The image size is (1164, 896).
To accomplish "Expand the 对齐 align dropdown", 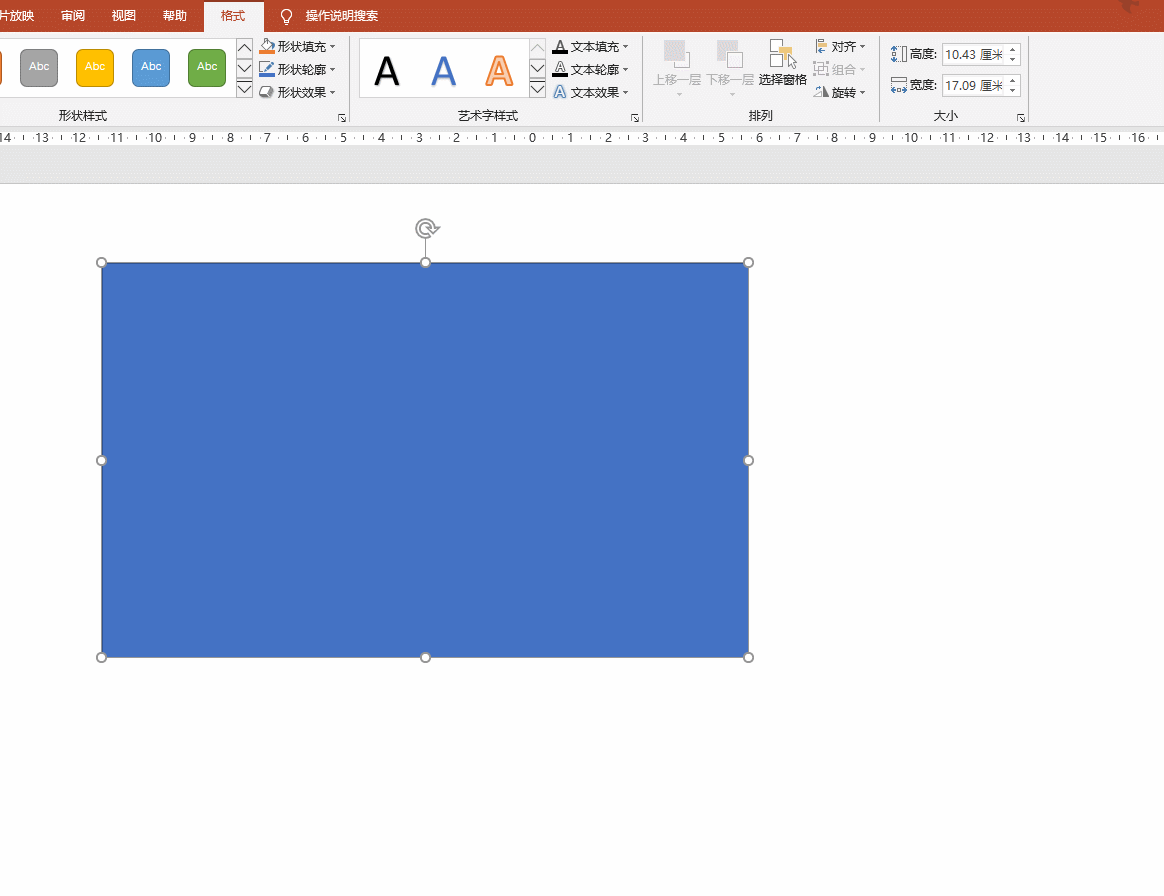I will [x=840, y=47].
